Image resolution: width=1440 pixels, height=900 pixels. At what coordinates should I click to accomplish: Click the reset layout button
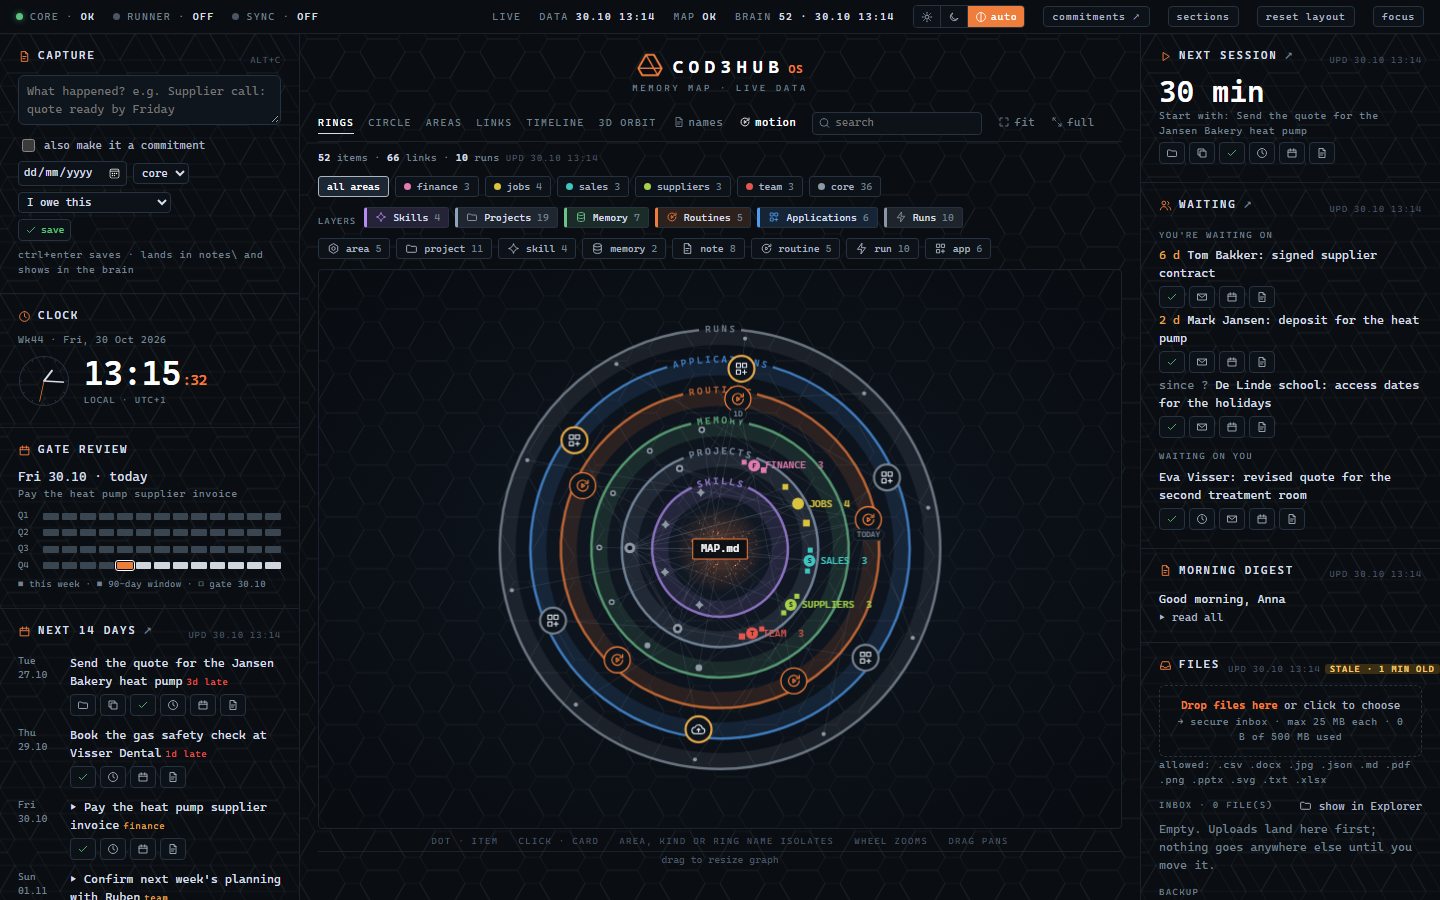[x=1305, y=17]
